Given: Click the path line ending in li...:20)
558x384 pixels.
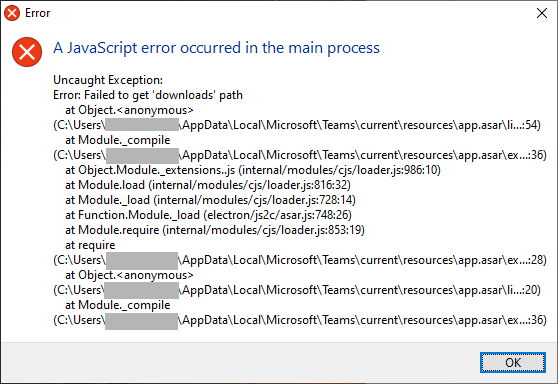Looking at the screenshot, I should [297, 290].
